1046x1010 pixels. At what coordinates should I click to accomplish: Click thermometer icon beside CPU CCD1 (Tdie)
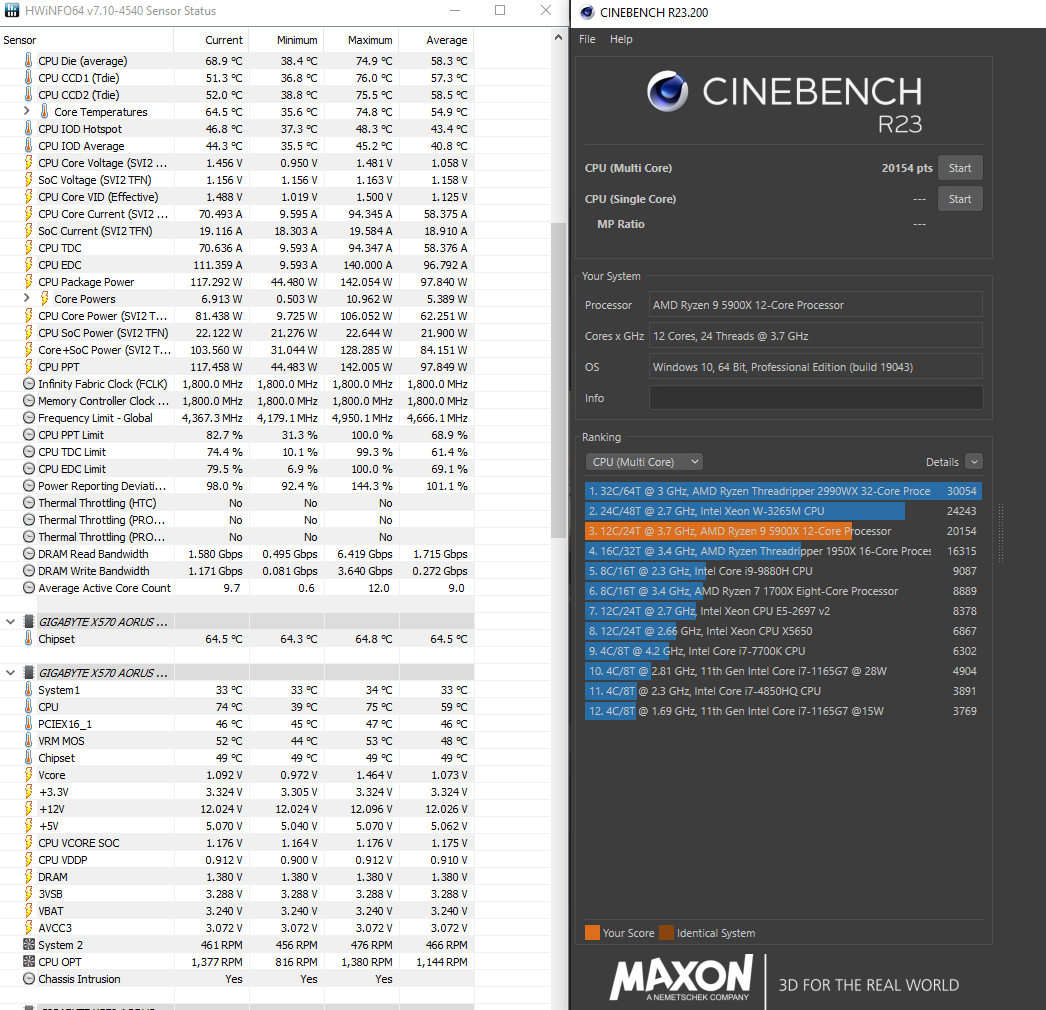coord(28,77)
